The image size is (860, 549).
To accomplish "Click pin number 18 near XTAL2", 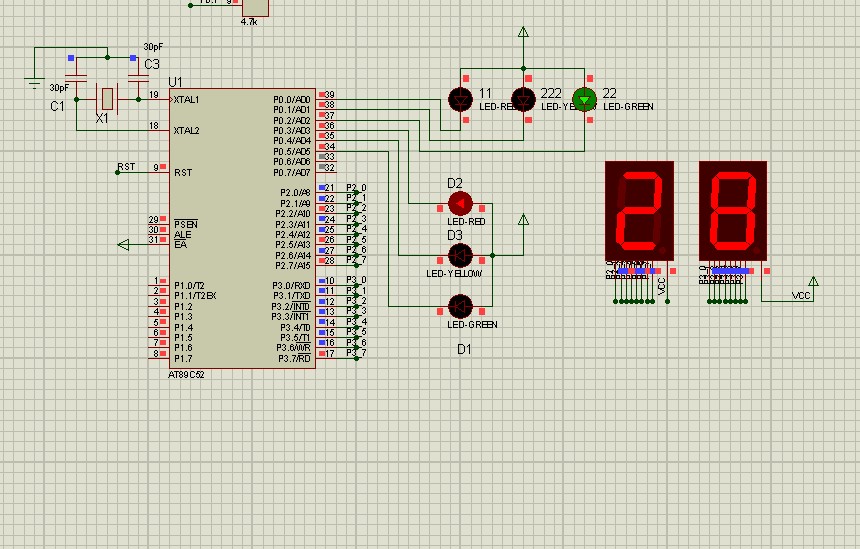I will 154,126.
